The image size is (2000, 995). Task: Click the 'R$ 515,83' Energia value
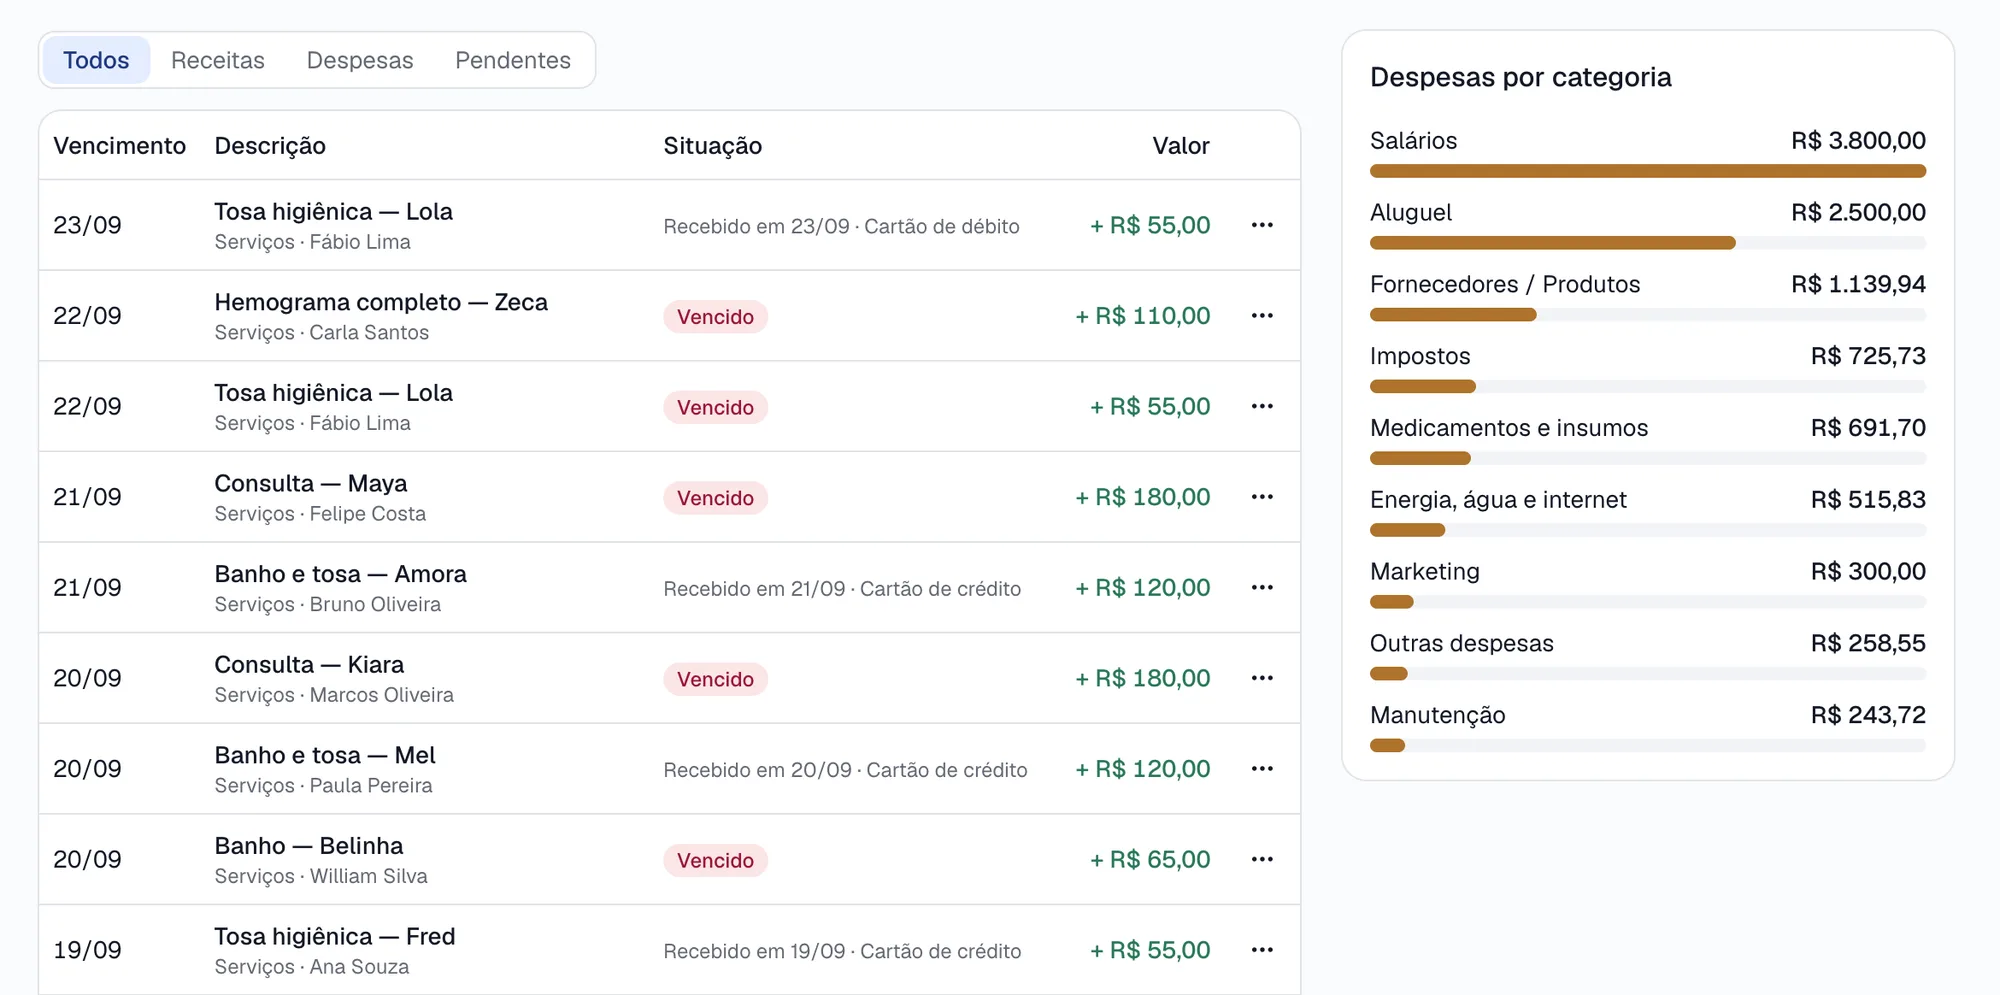point(1869,500)
